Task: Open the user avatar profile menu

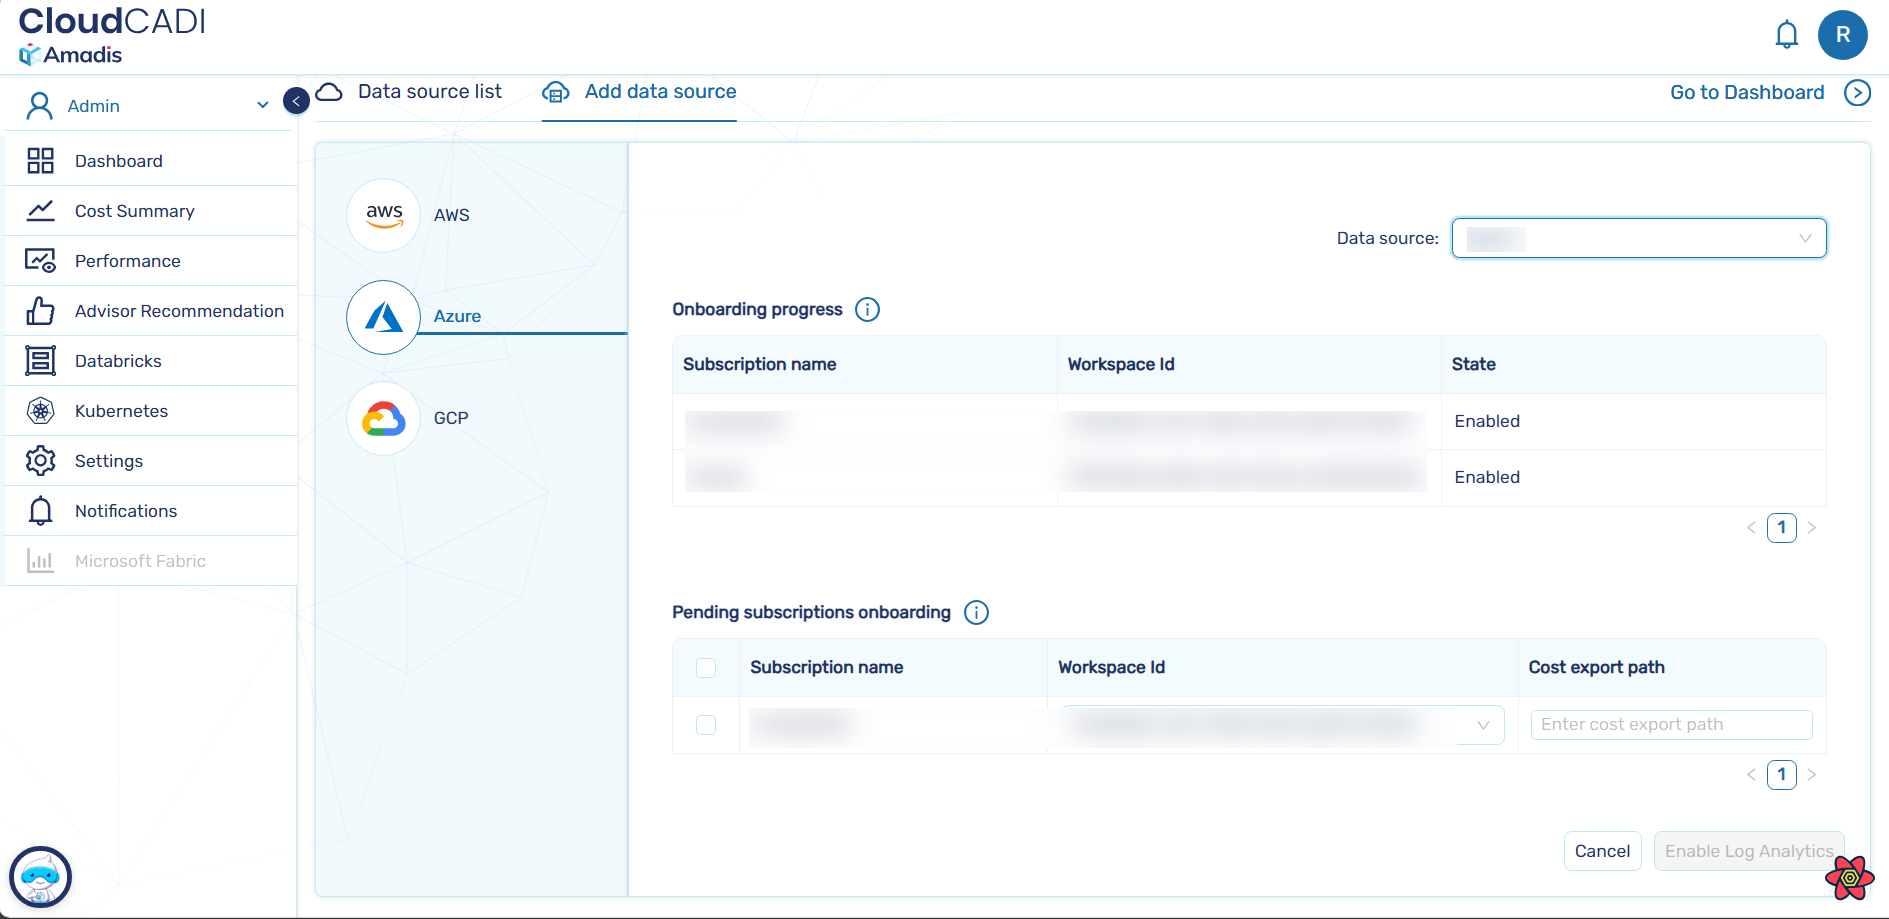Action: [x=1842, y=35]
